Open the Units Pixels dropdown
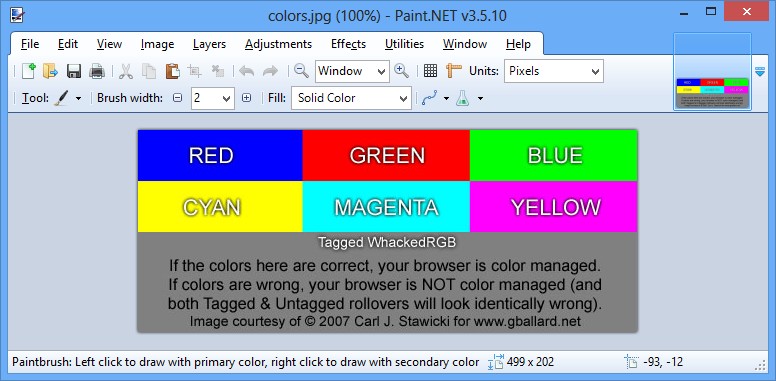776x381 pixels. [554, 71]
